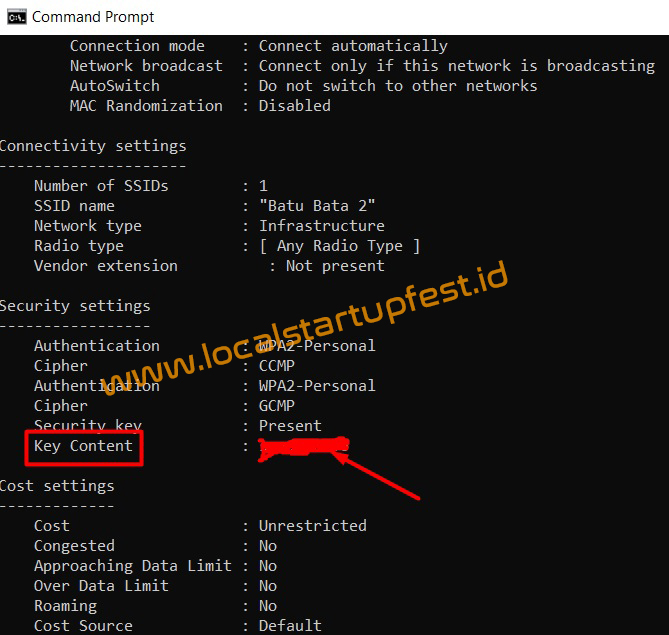The width and height of the screenshot is (669, 635).
Task: Click the Vendor extension Not present value
Action: point(334,266)
